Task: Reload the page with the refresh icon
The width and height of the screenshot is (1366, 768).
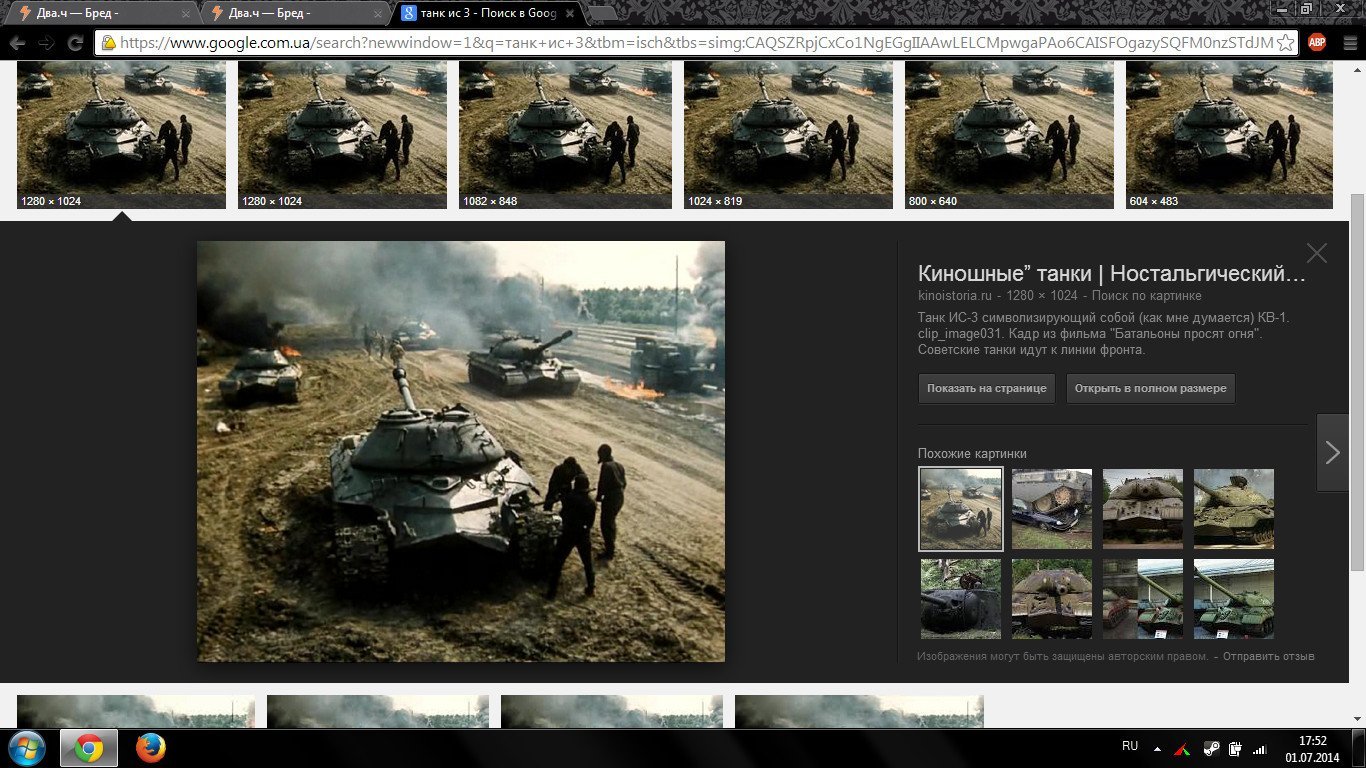Action: [75, 43]
